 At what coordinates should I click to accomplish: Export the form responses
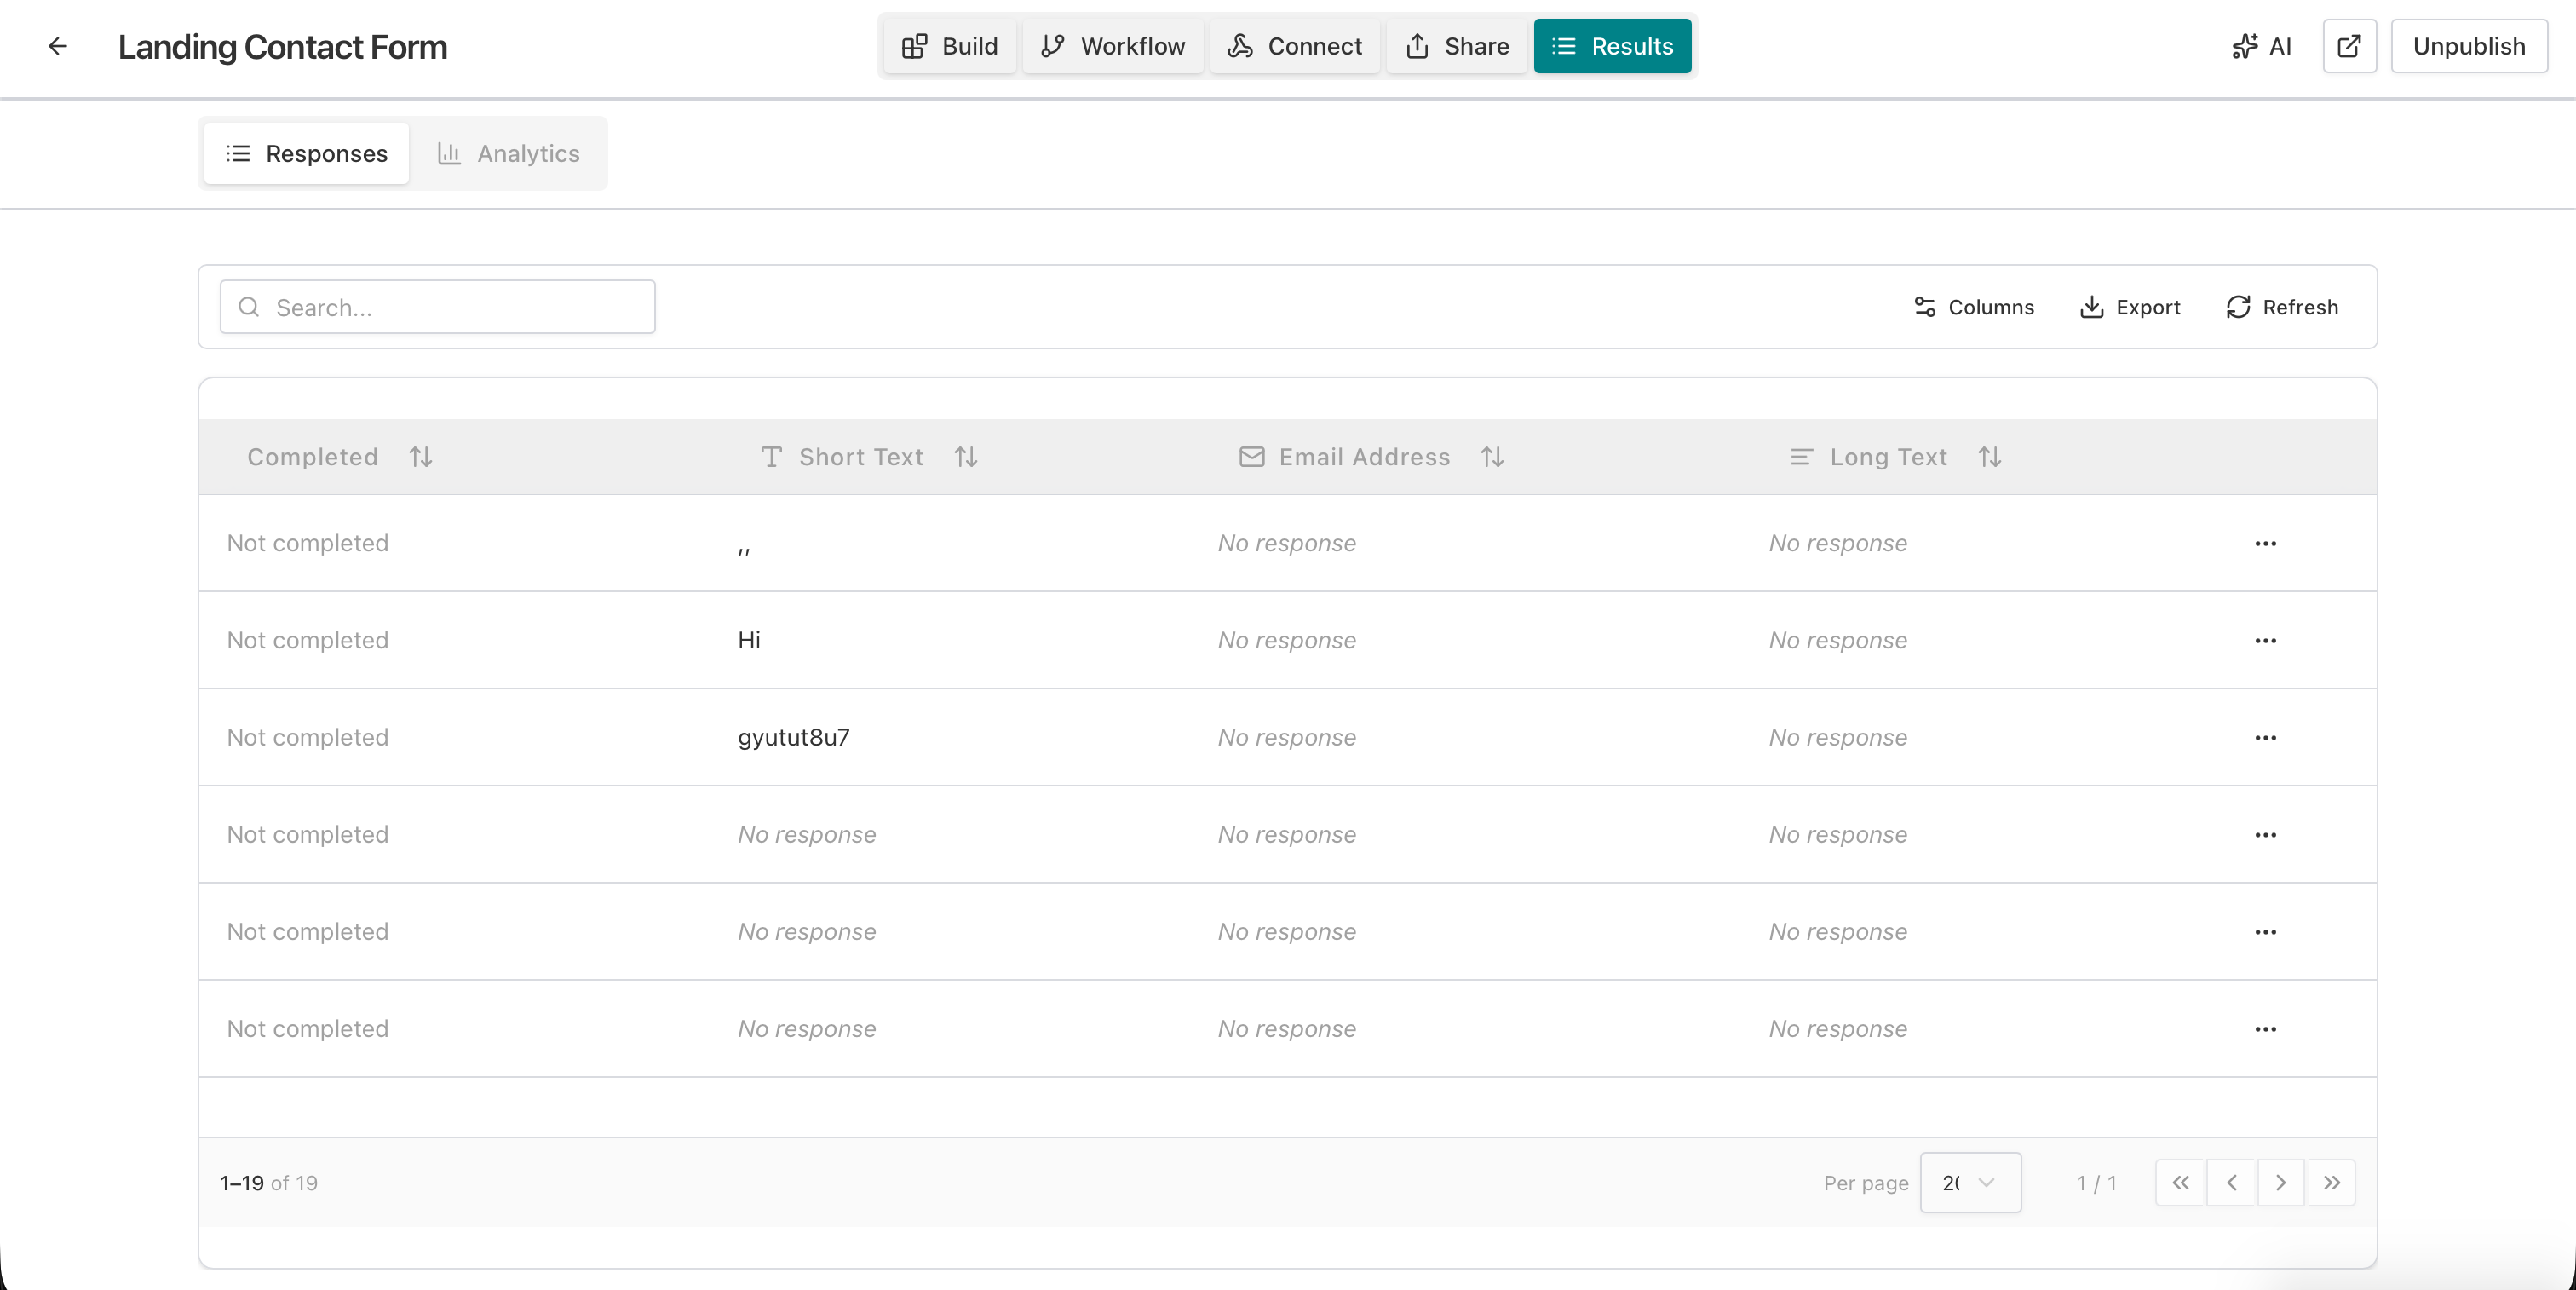[2130, 307]
